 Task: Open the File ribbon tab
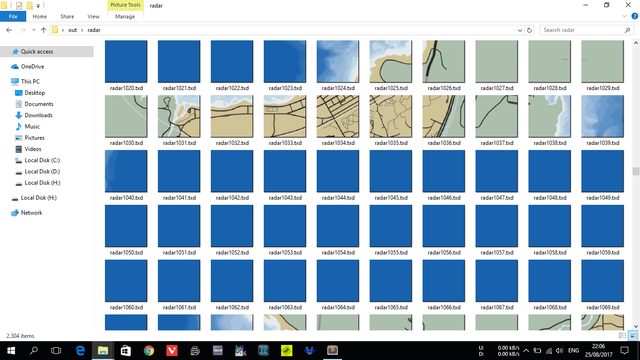[13, 17]
